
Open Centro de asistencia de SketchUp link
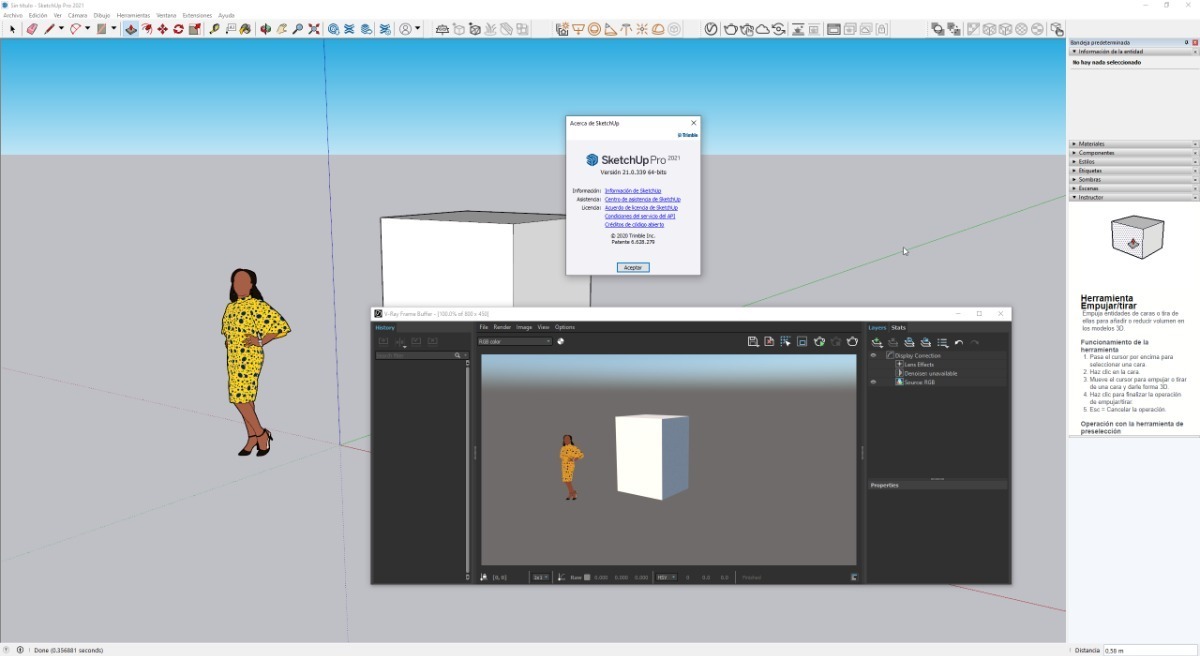tap(643, 199)
